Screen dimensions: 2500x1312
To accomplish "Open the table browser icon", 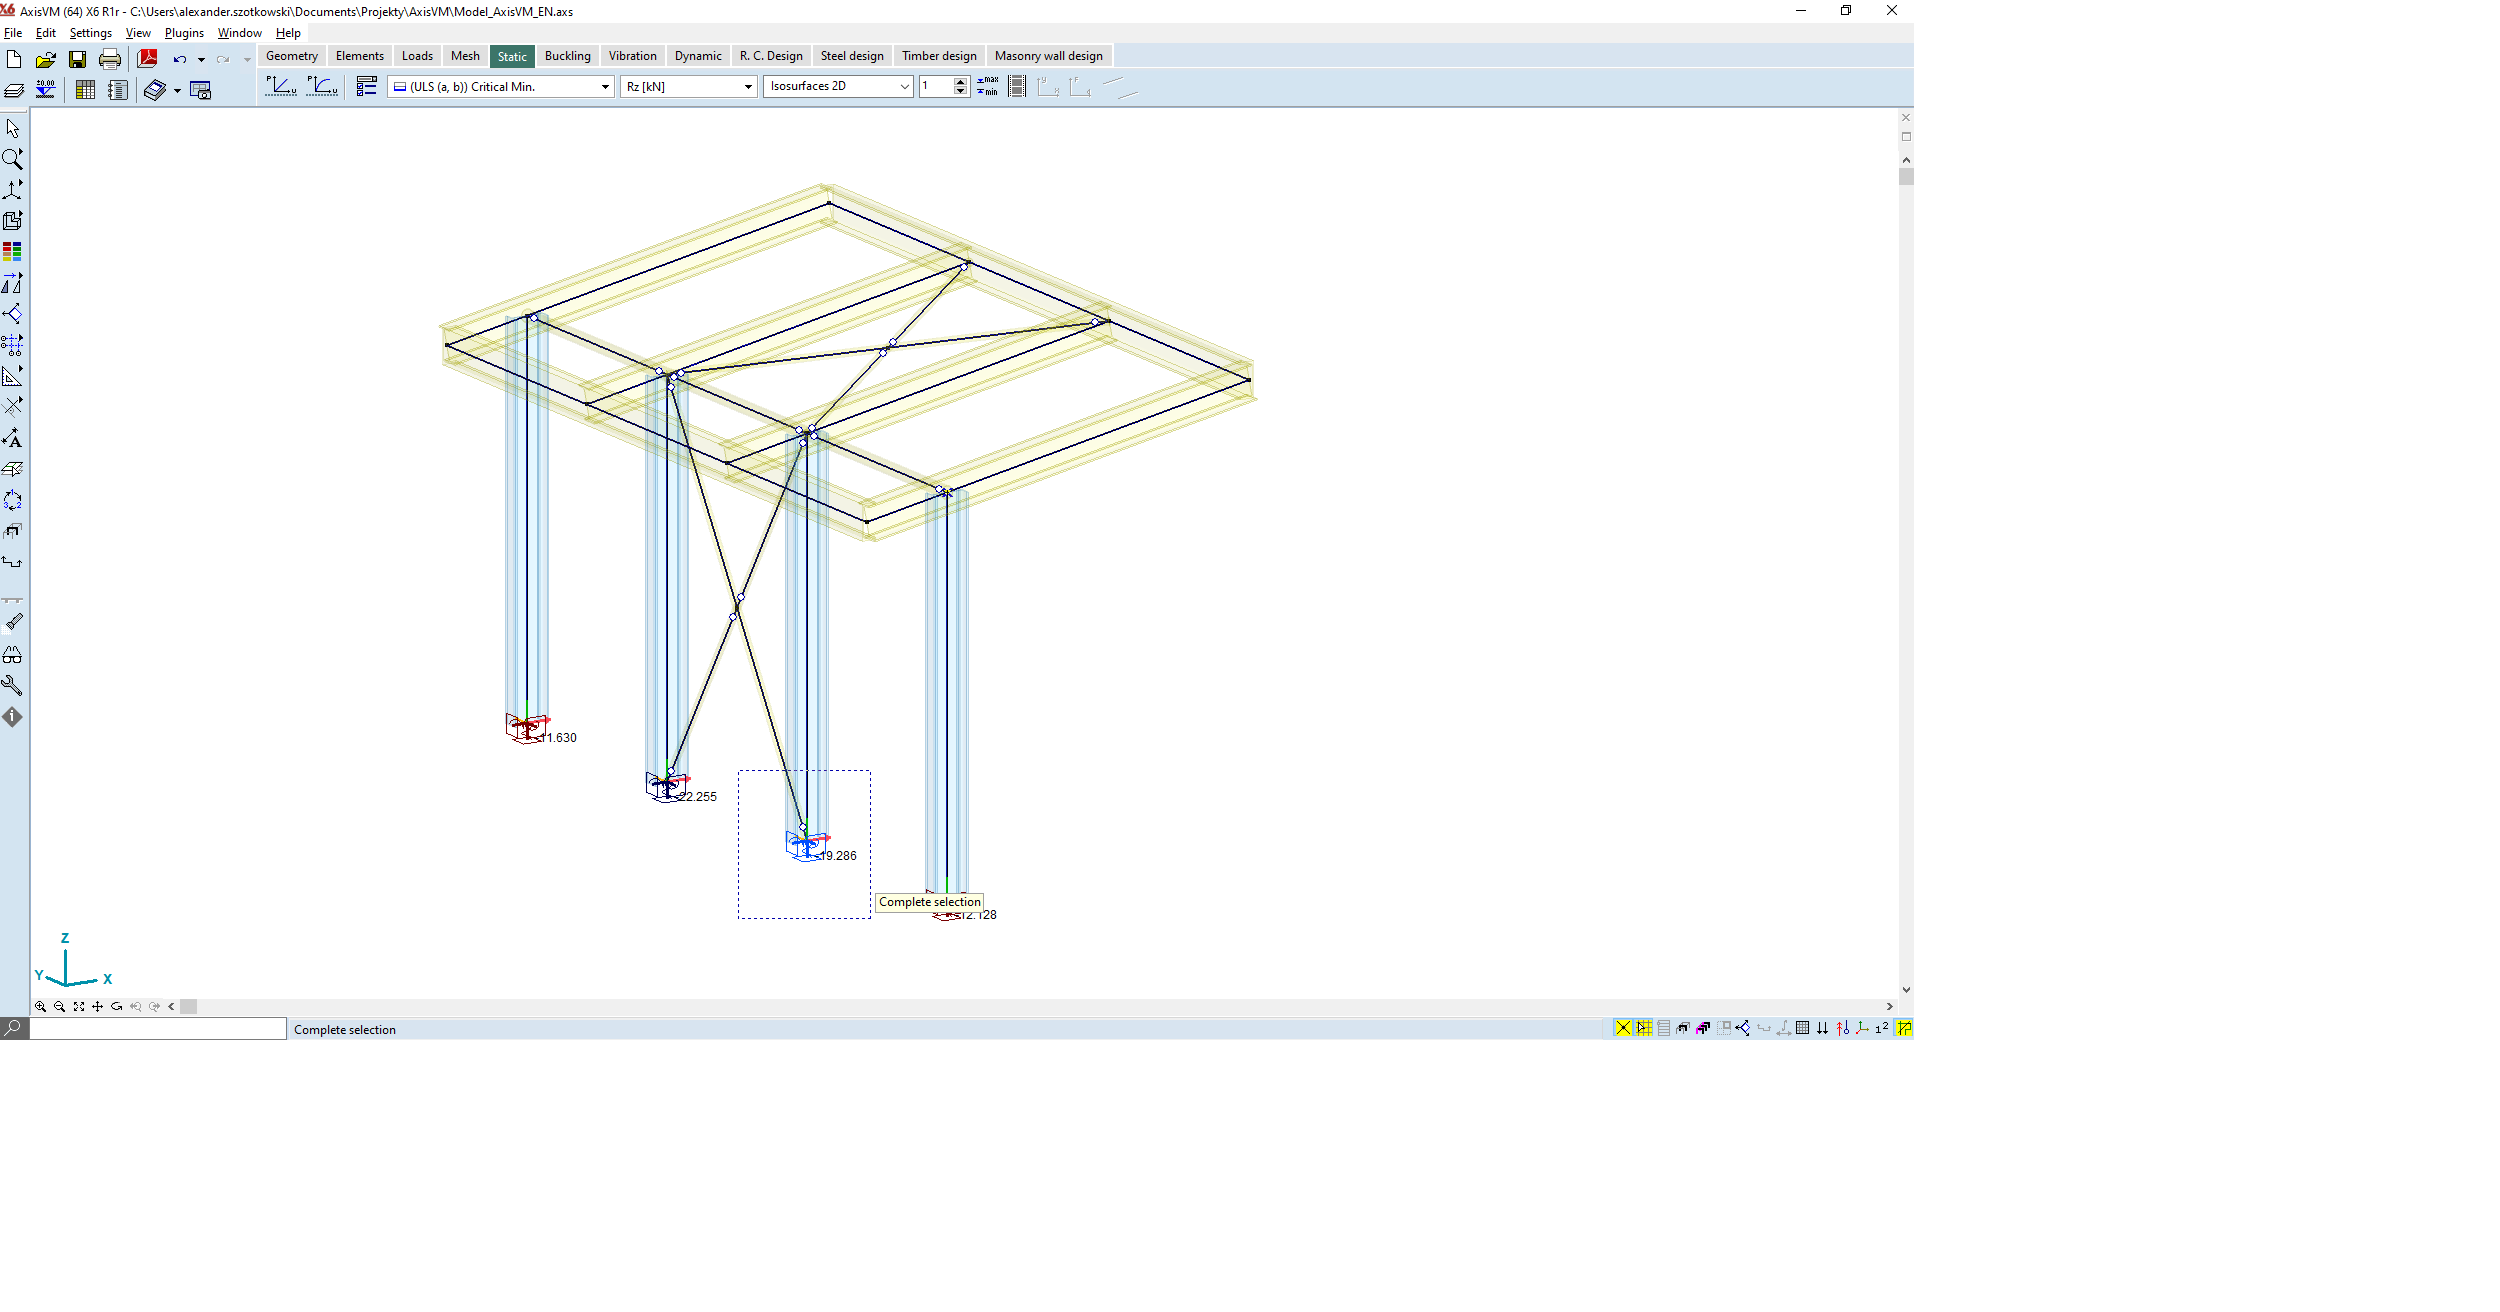I will point(85,90).
